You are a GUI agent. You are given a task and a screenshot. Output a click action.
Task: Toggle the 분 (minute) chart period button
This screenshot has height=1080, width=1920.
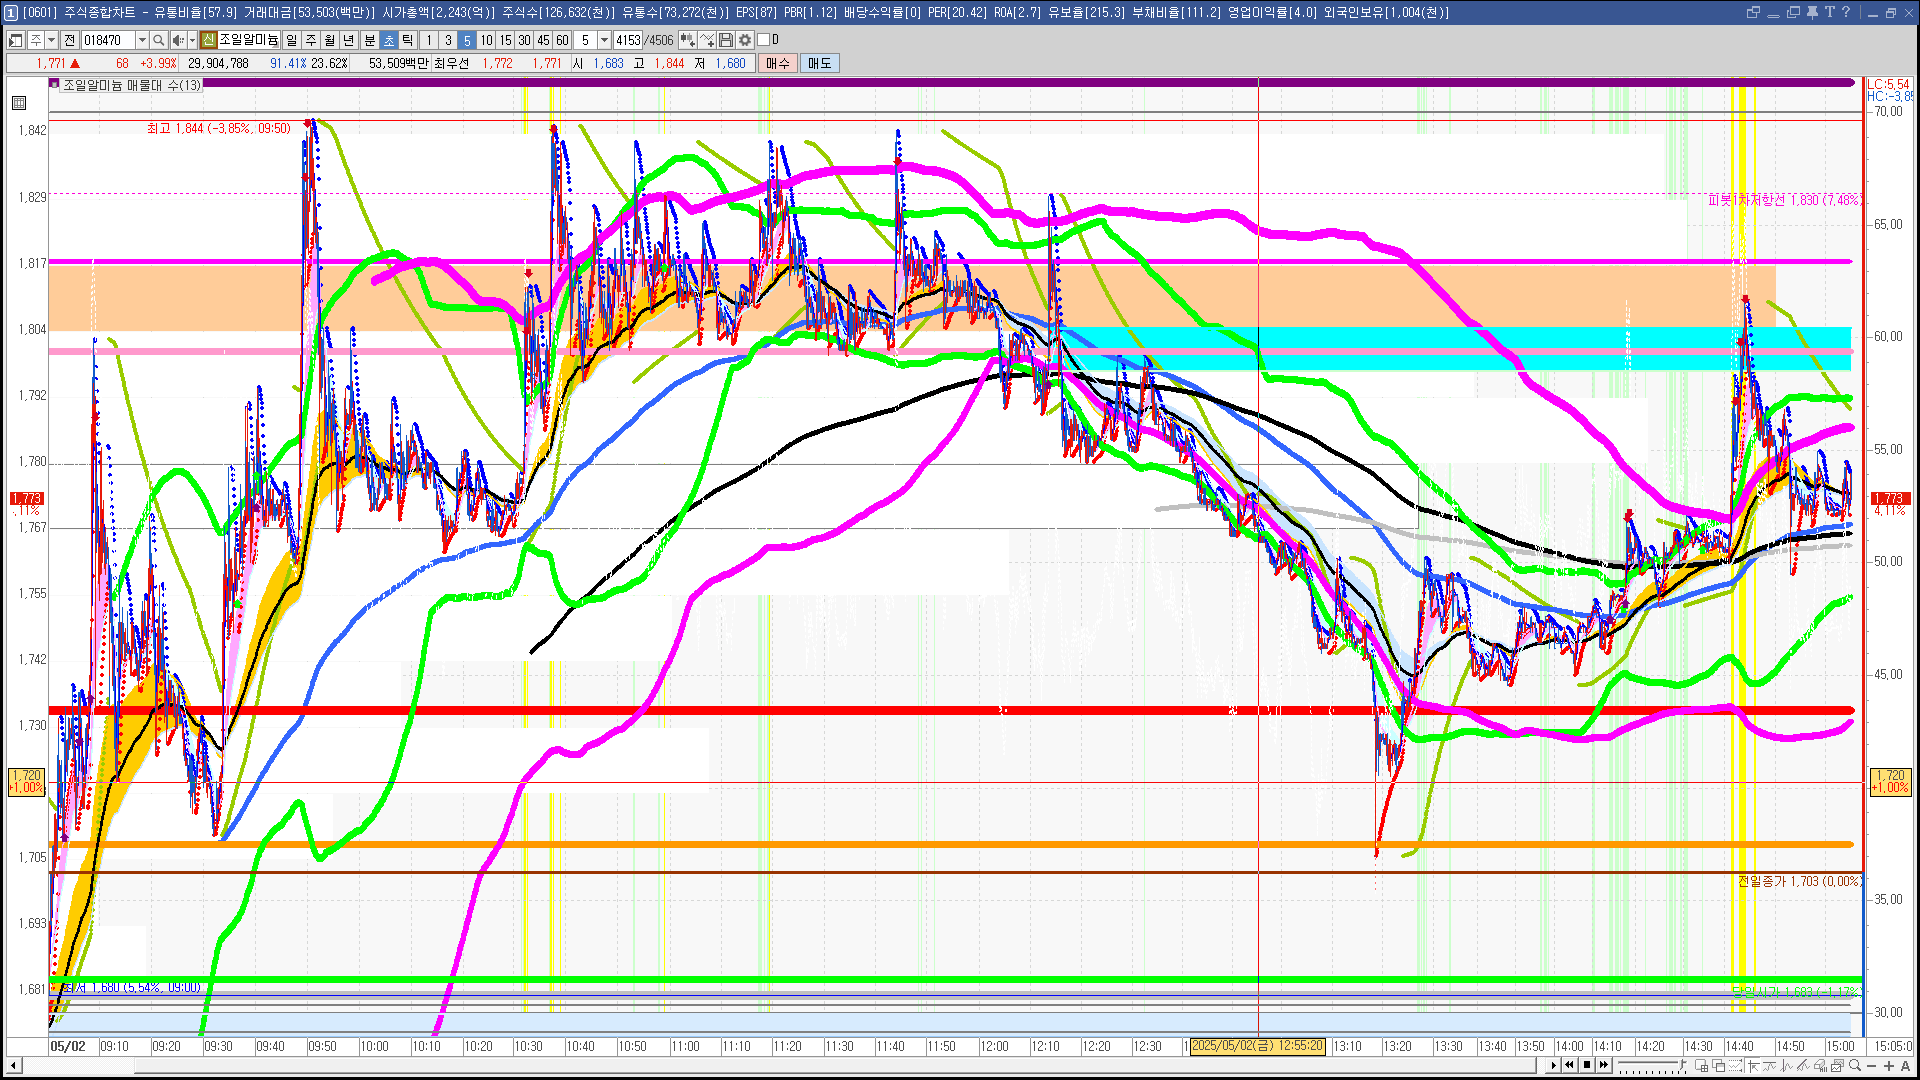(369, 40)
